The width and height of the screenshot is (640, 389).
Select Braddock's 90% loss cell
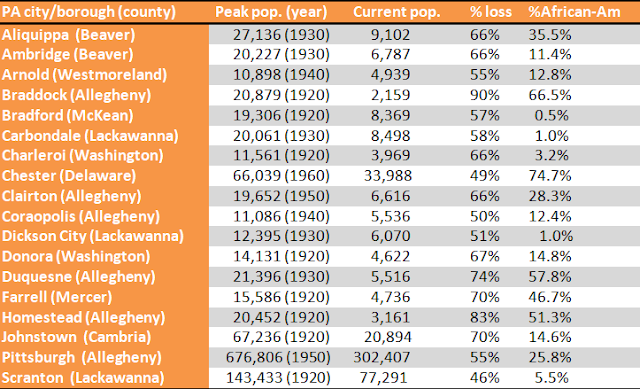tap(484, 95)
